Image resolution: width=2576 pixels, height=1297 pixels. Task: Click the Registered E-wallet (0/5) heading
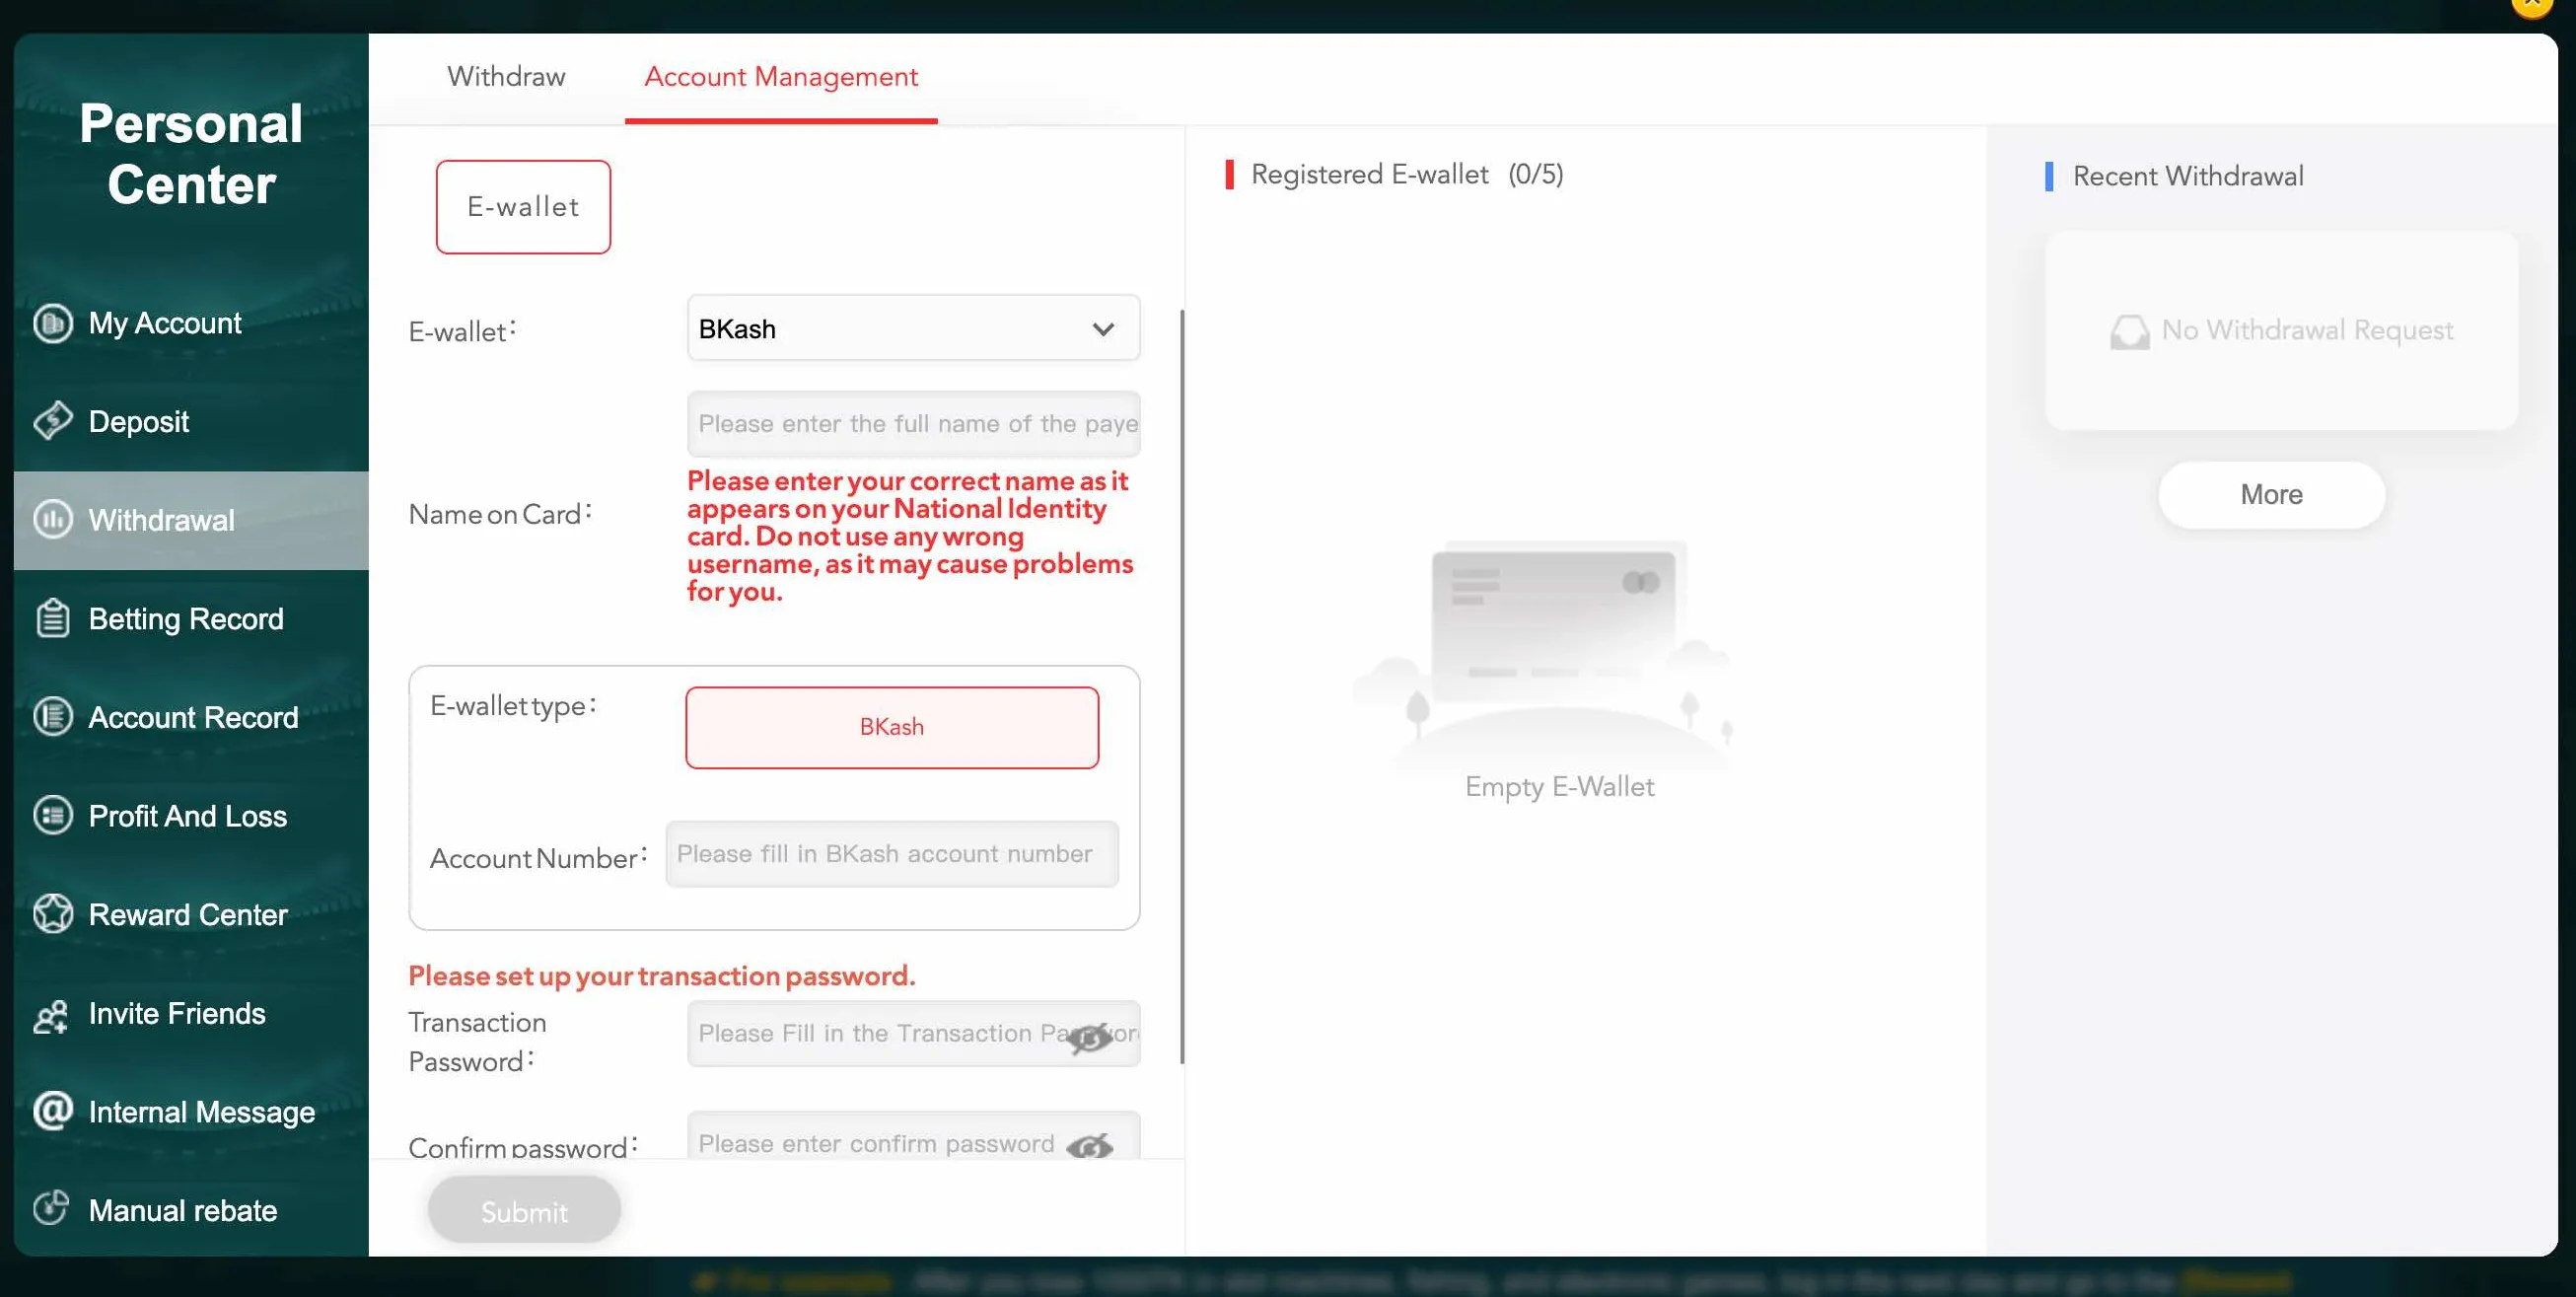tap(1407, 174)
